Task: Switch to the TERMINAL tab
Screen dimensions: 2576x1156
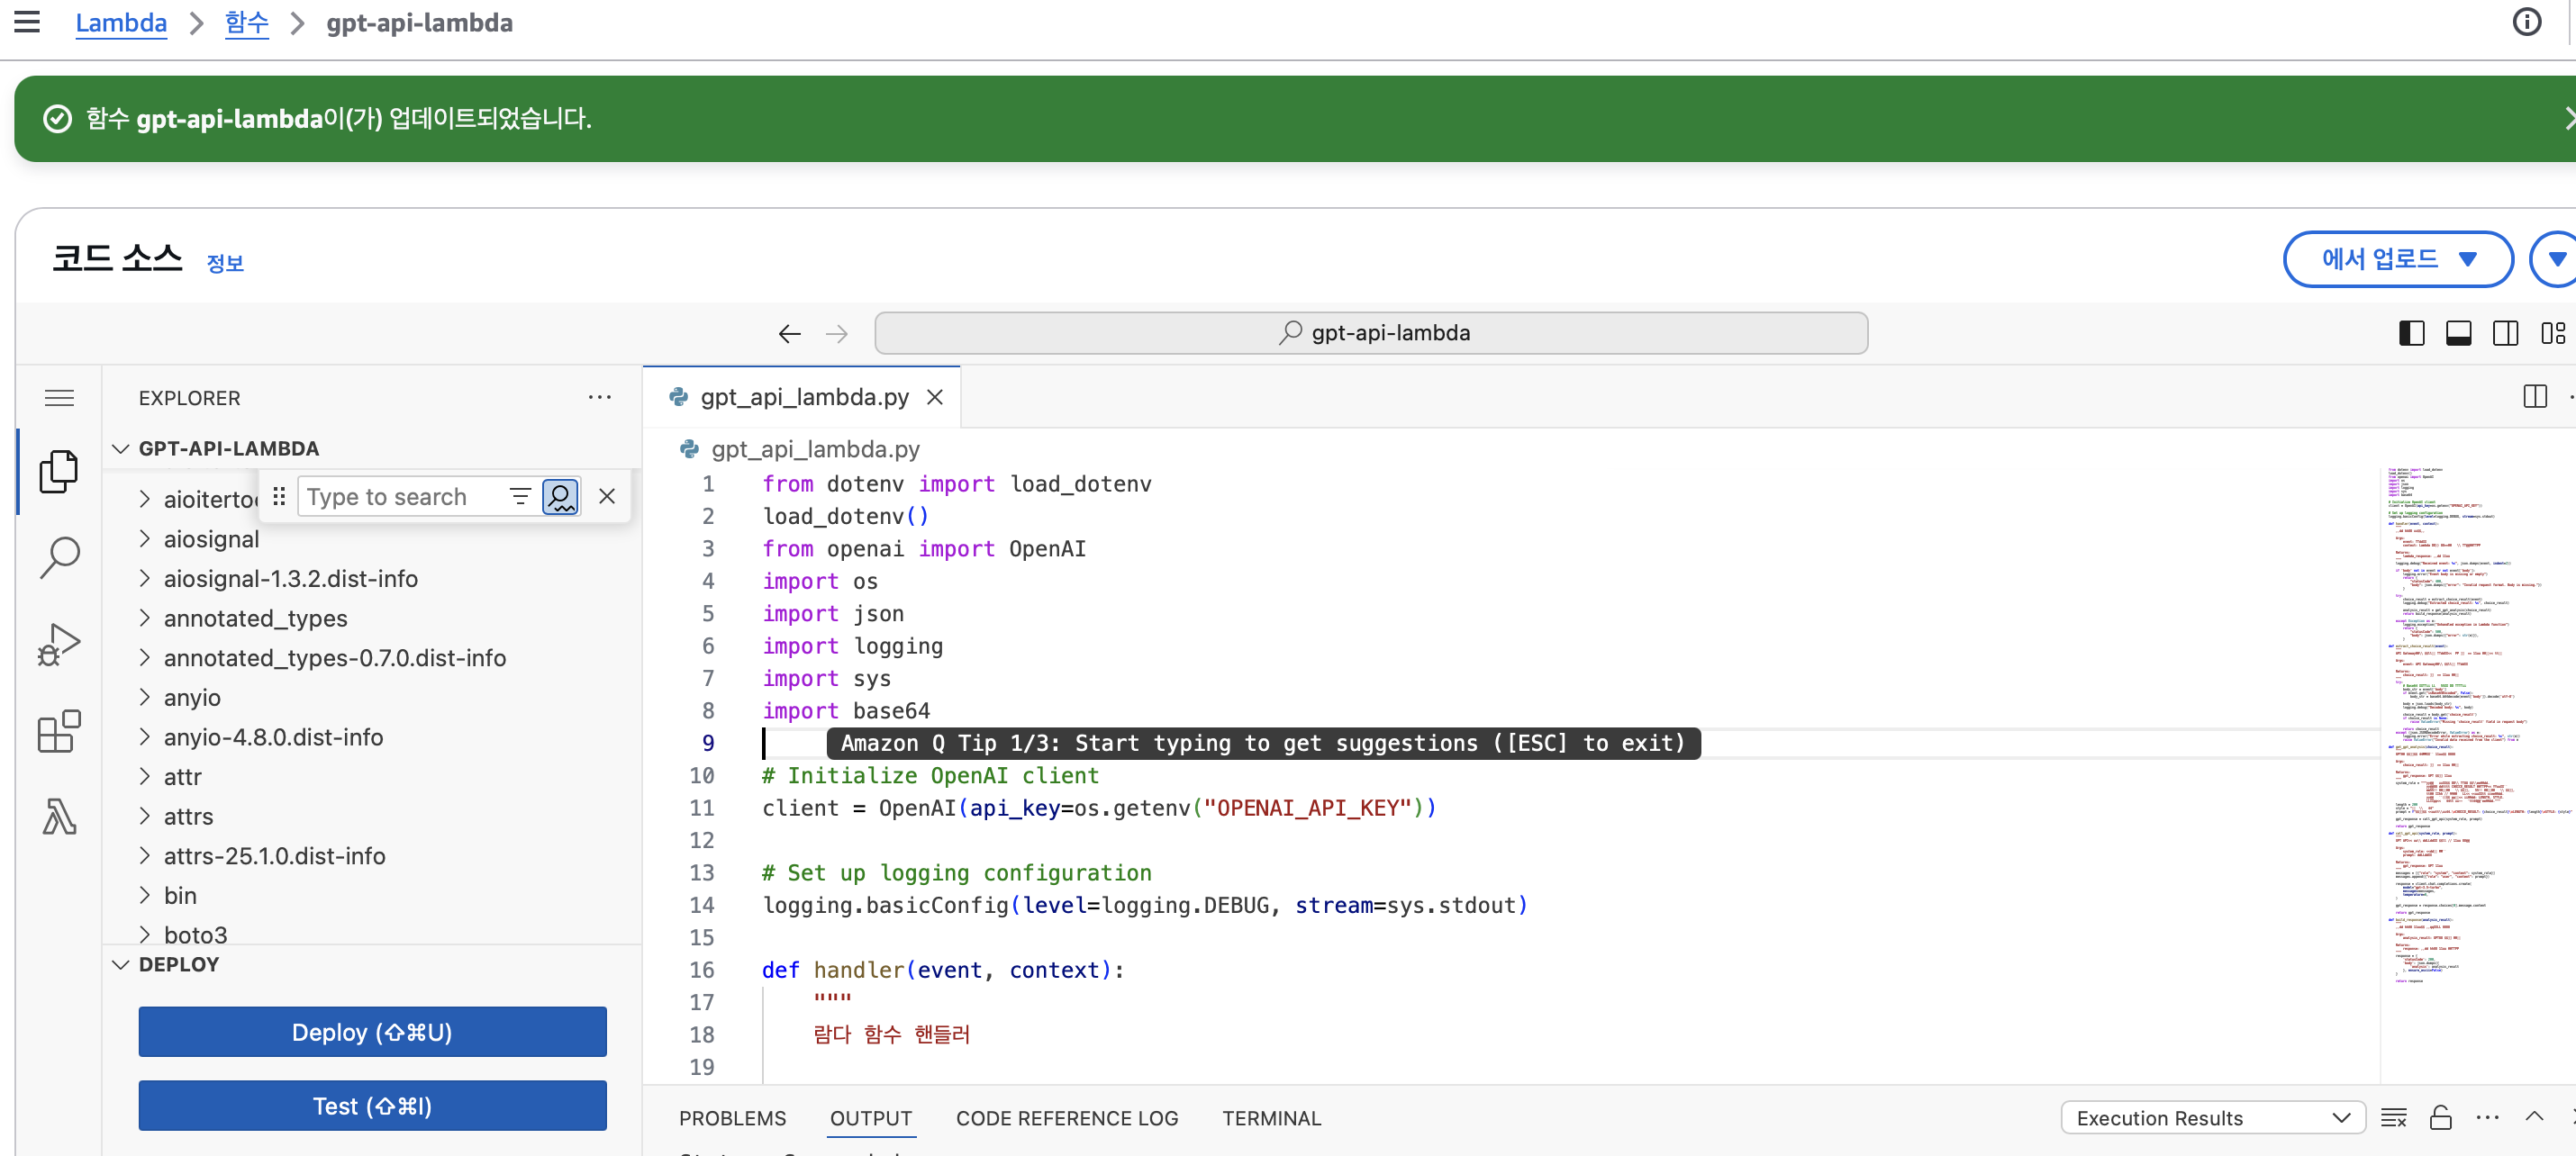Action: tap(1271, 1118)
